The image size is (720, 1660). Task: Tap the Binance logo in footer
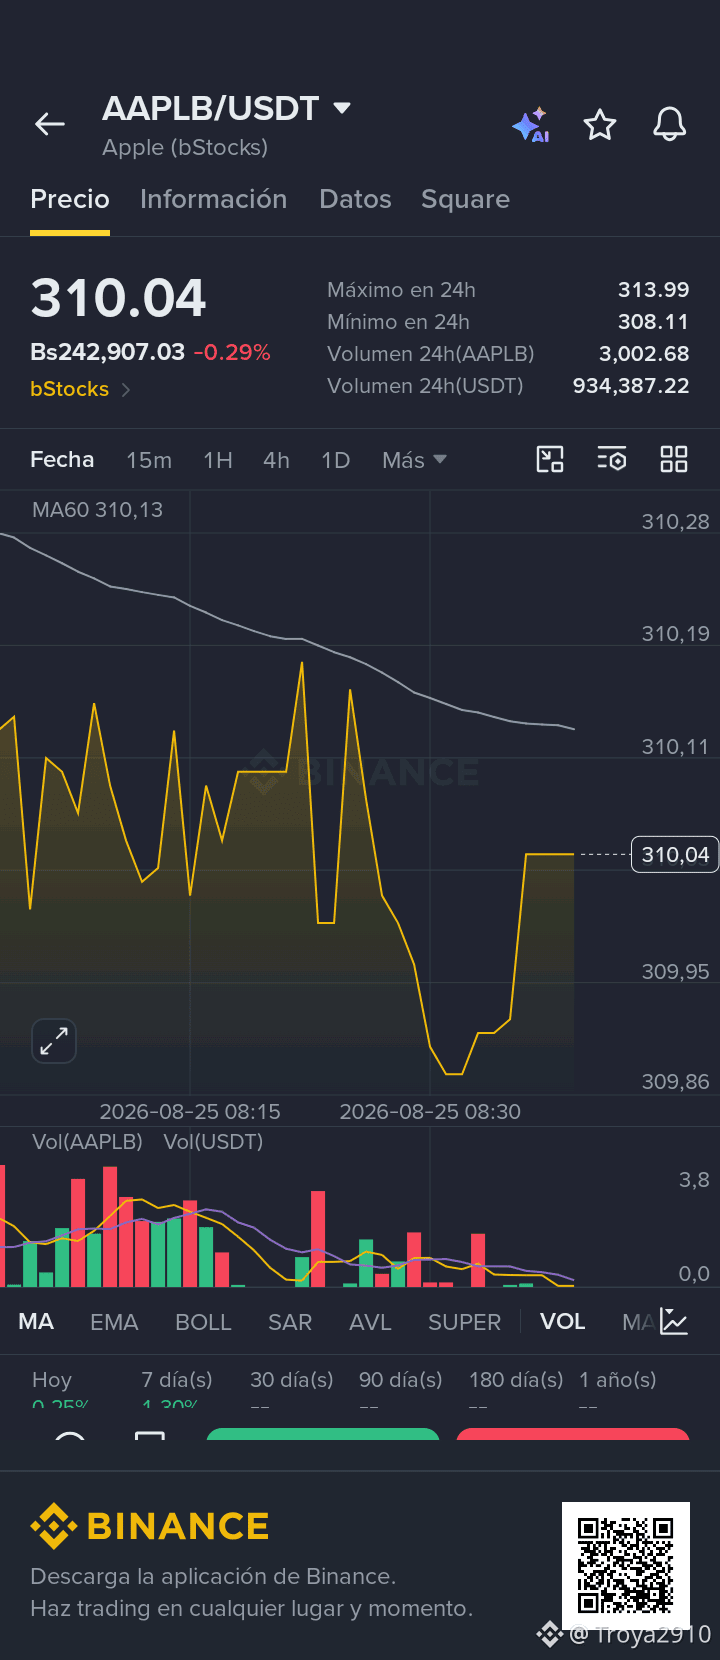(150, 1526)
